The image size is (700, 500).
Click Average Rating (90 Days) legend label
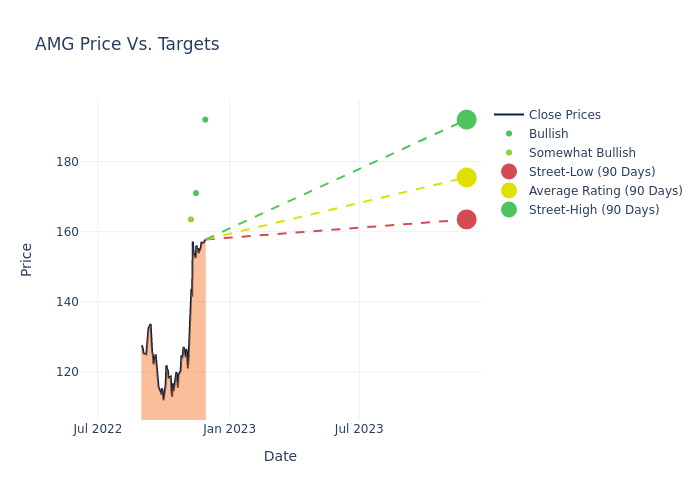click(605, 191)
